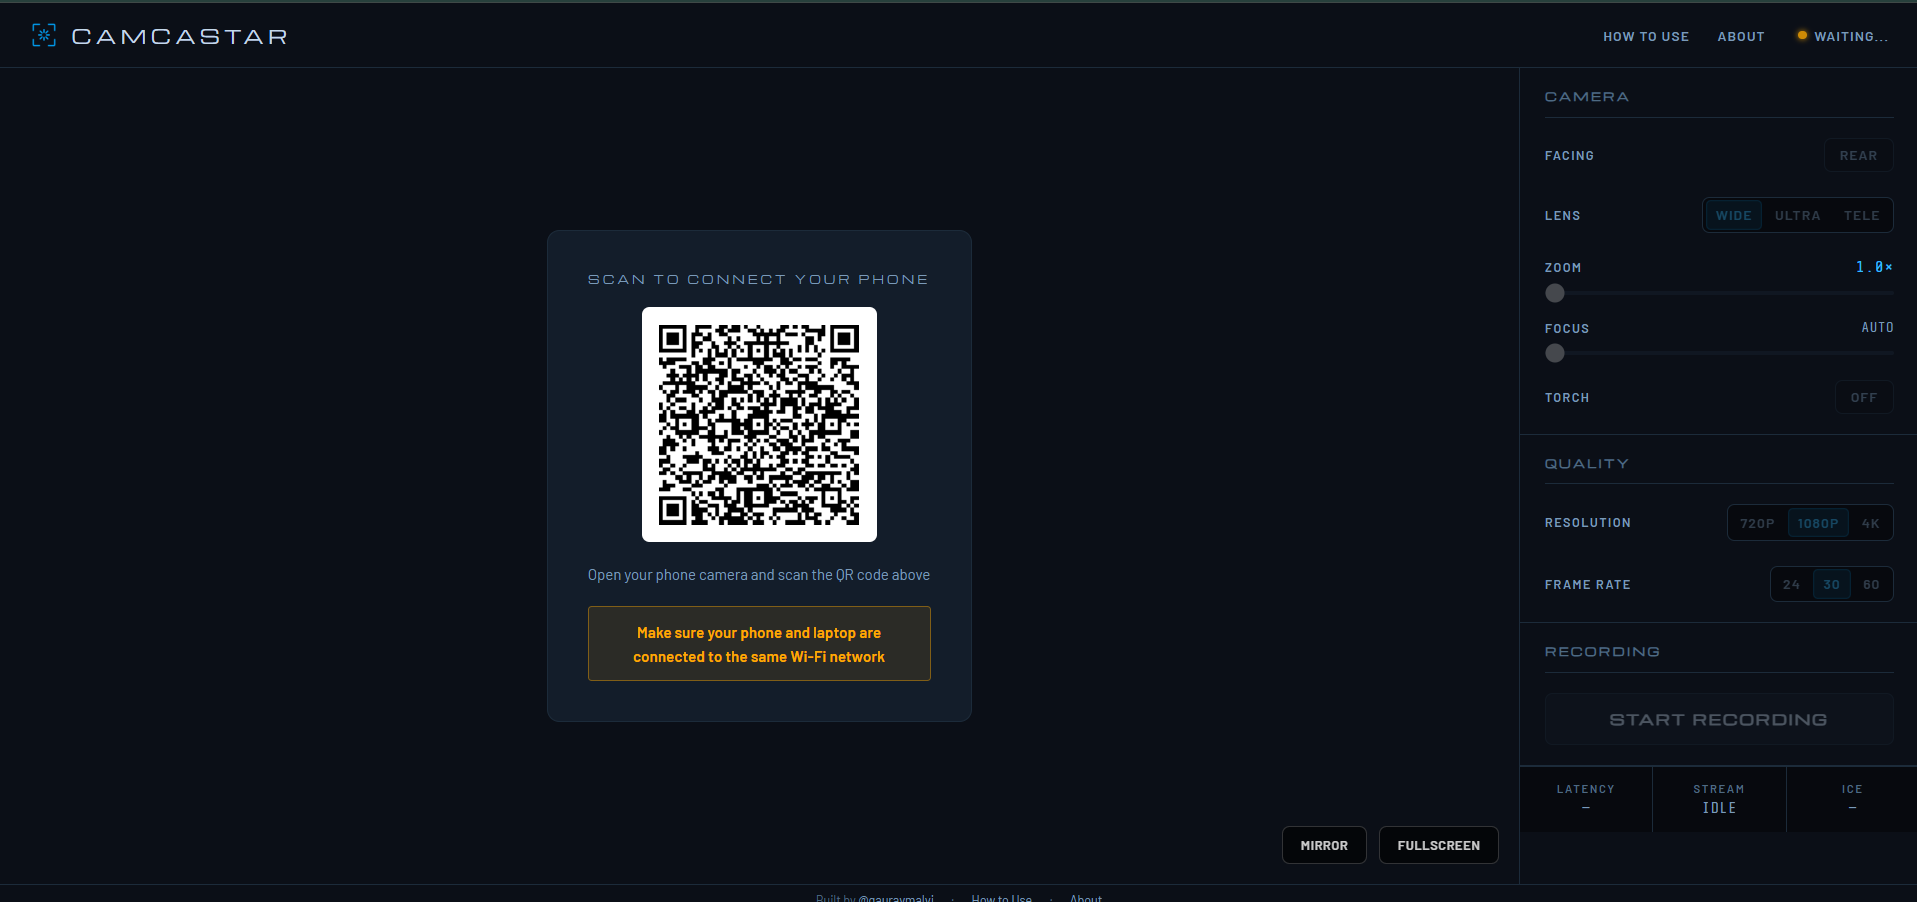The width and height of the screenshot is (1917, 902).
Task: Click the Zoom slider handle
Action: point(1555,293)
